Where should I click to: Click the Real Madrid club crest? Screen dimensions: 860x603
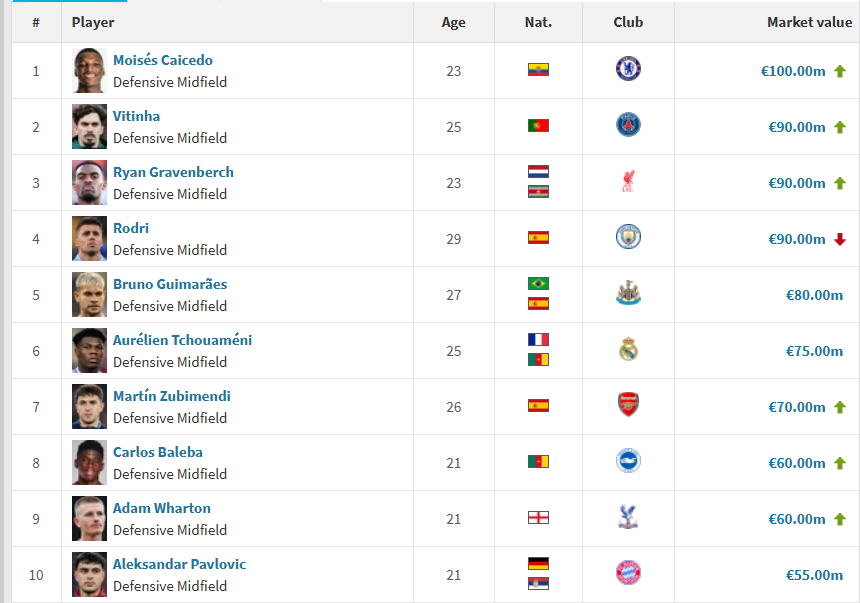tap(628, 350)
